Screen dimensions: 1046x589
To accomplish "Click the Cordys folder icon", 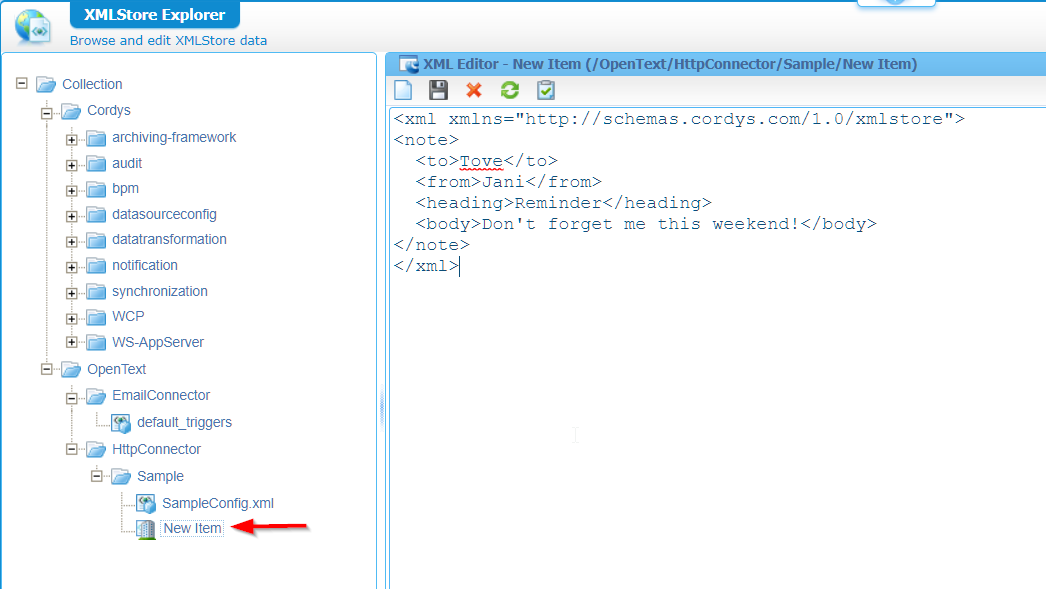I will (71, 111).
